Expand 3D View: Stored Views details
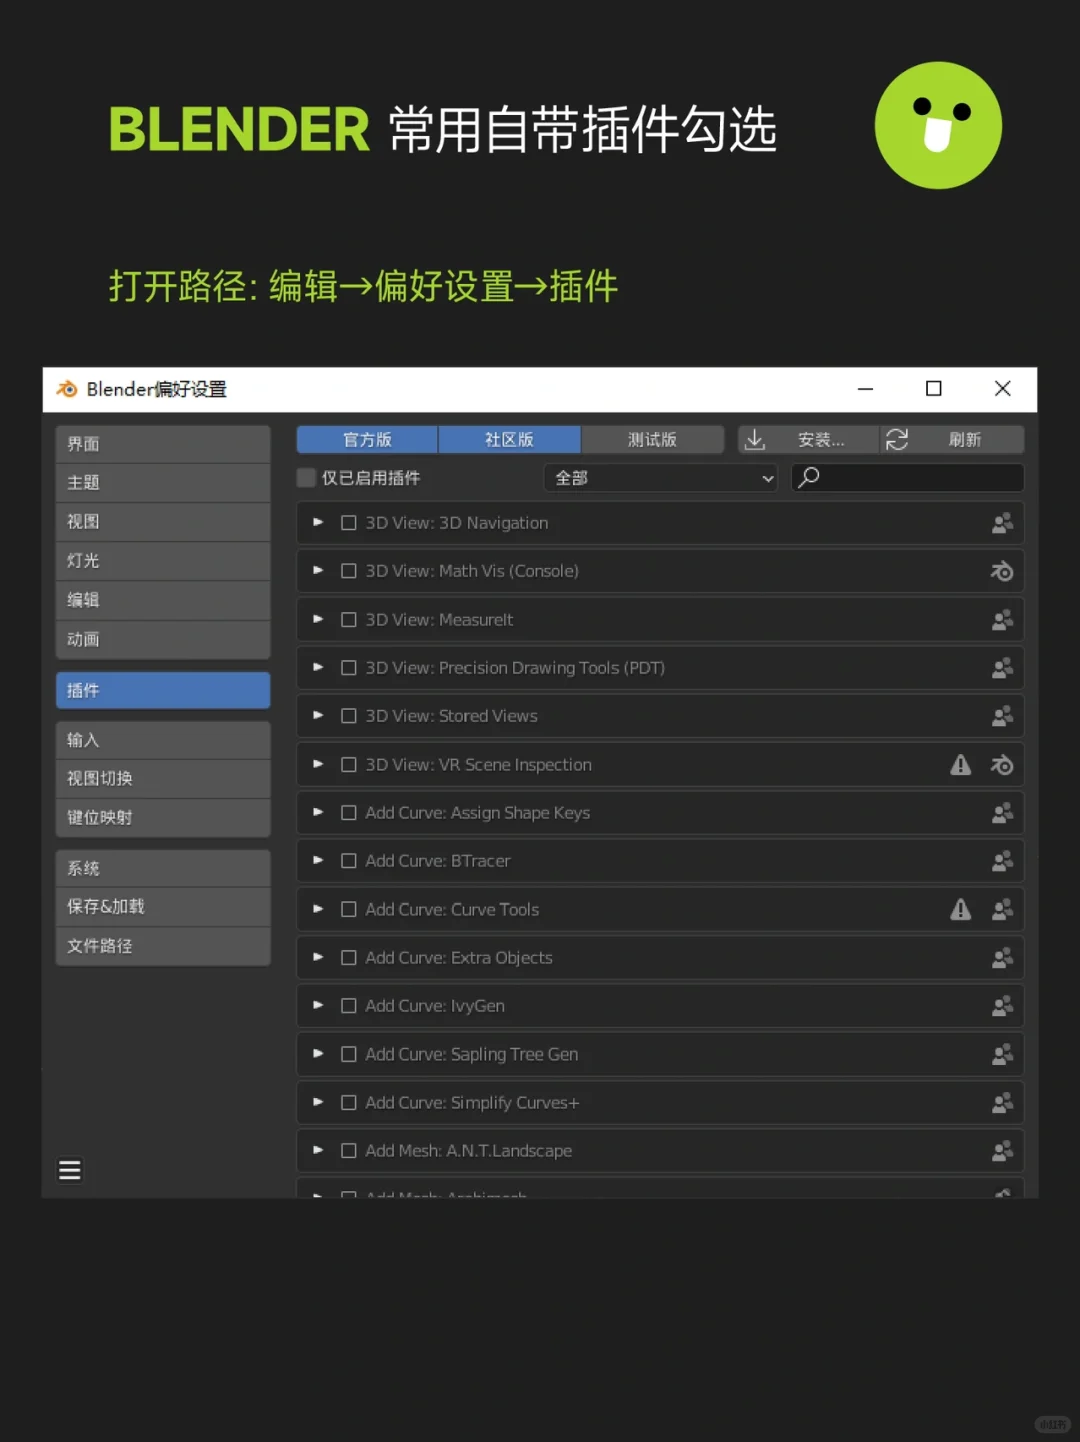Image resolution: width=1080 pixels, height=1442 pixels. pos(318,715)
